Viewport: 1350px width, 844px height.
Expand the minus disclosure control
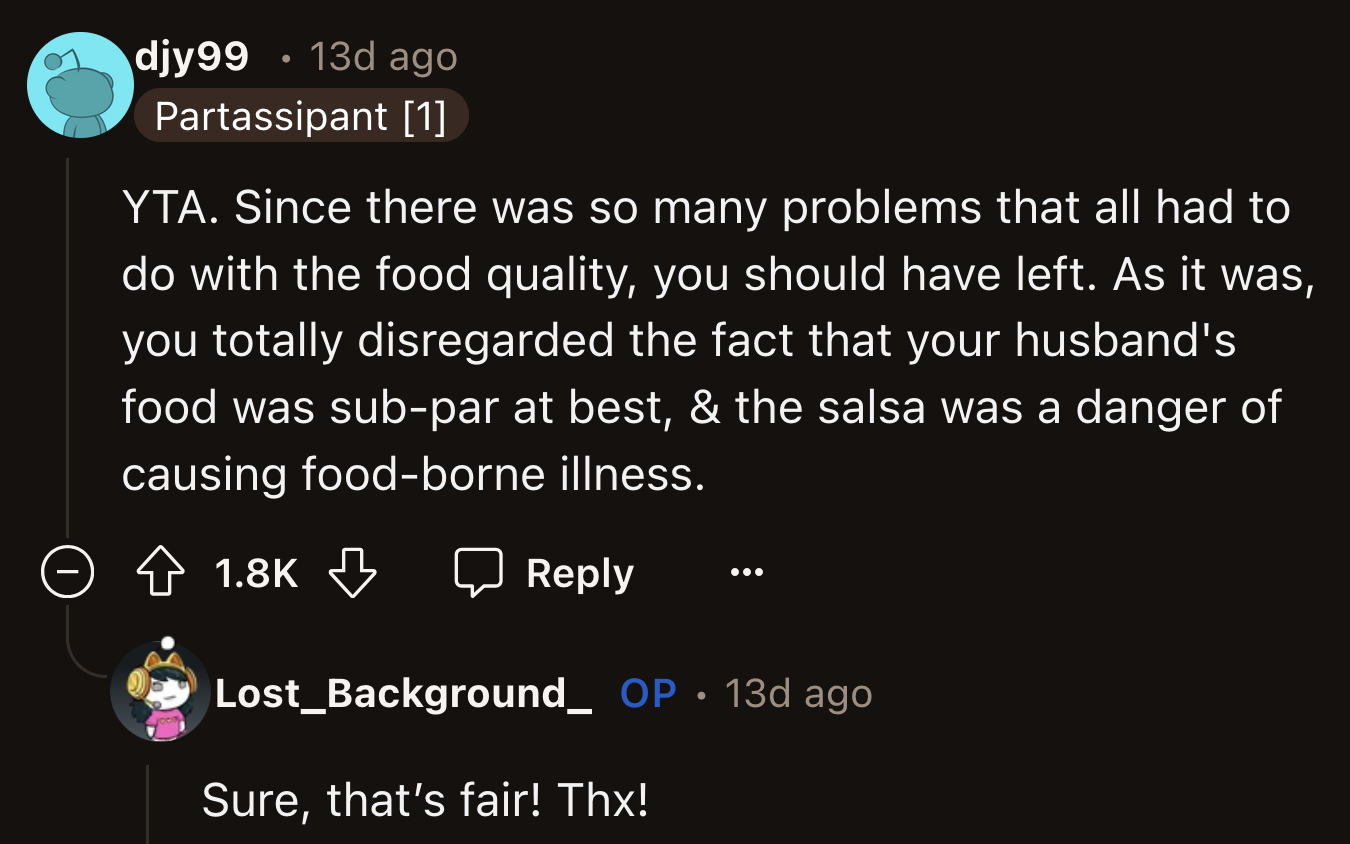[x=68, y=571]
